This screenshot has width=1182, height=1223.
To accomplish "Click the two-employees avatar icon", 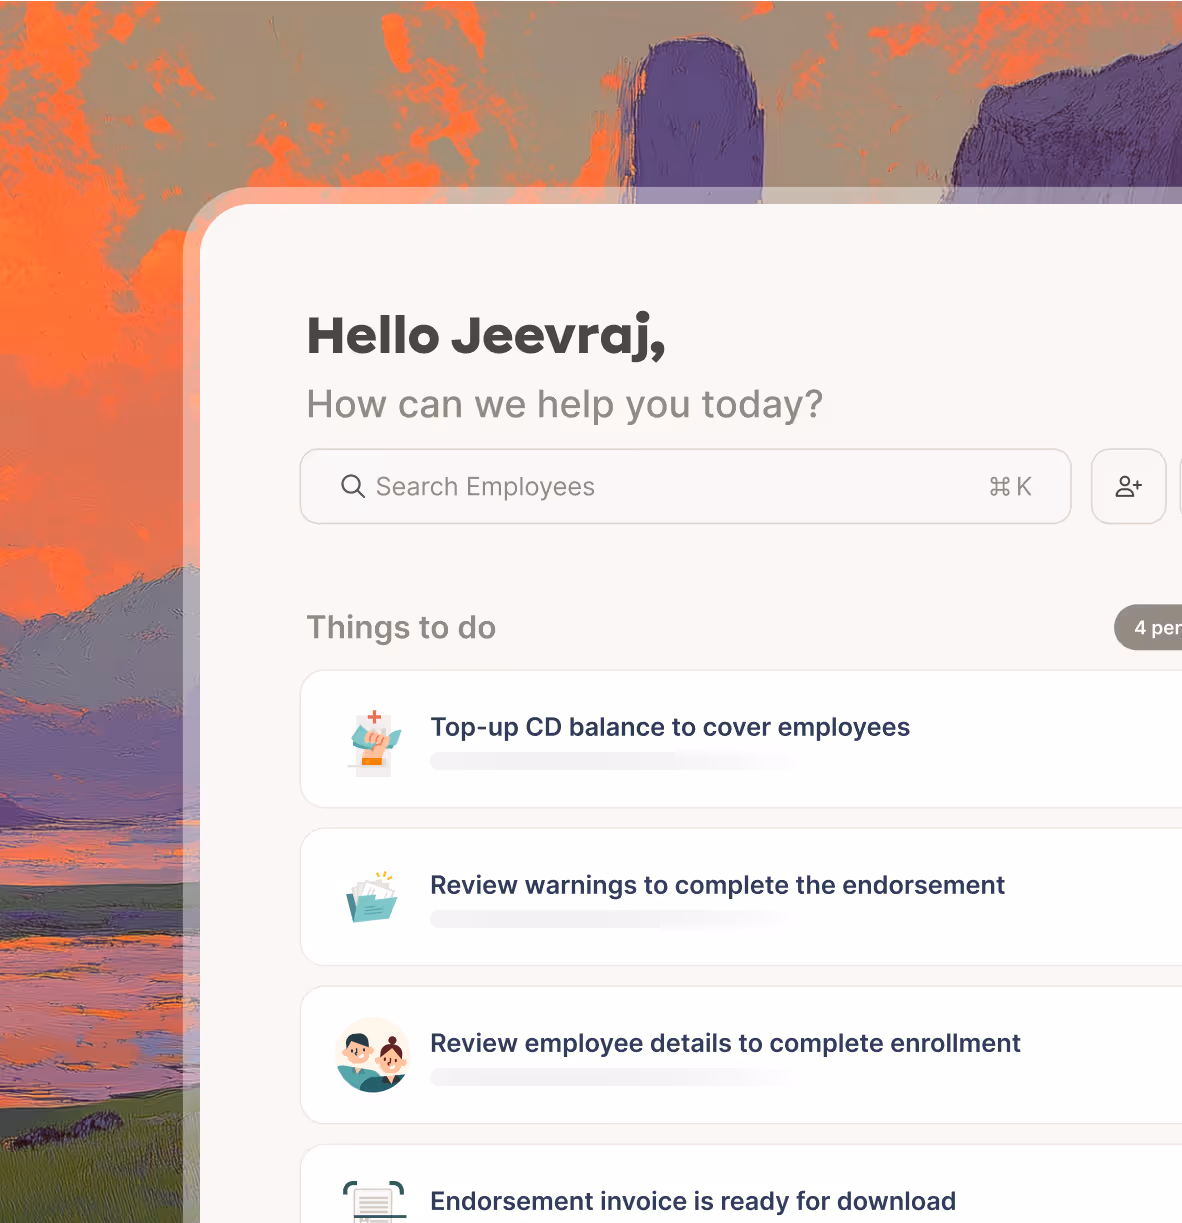I will pyautogui.click(x=373, y=1055).
